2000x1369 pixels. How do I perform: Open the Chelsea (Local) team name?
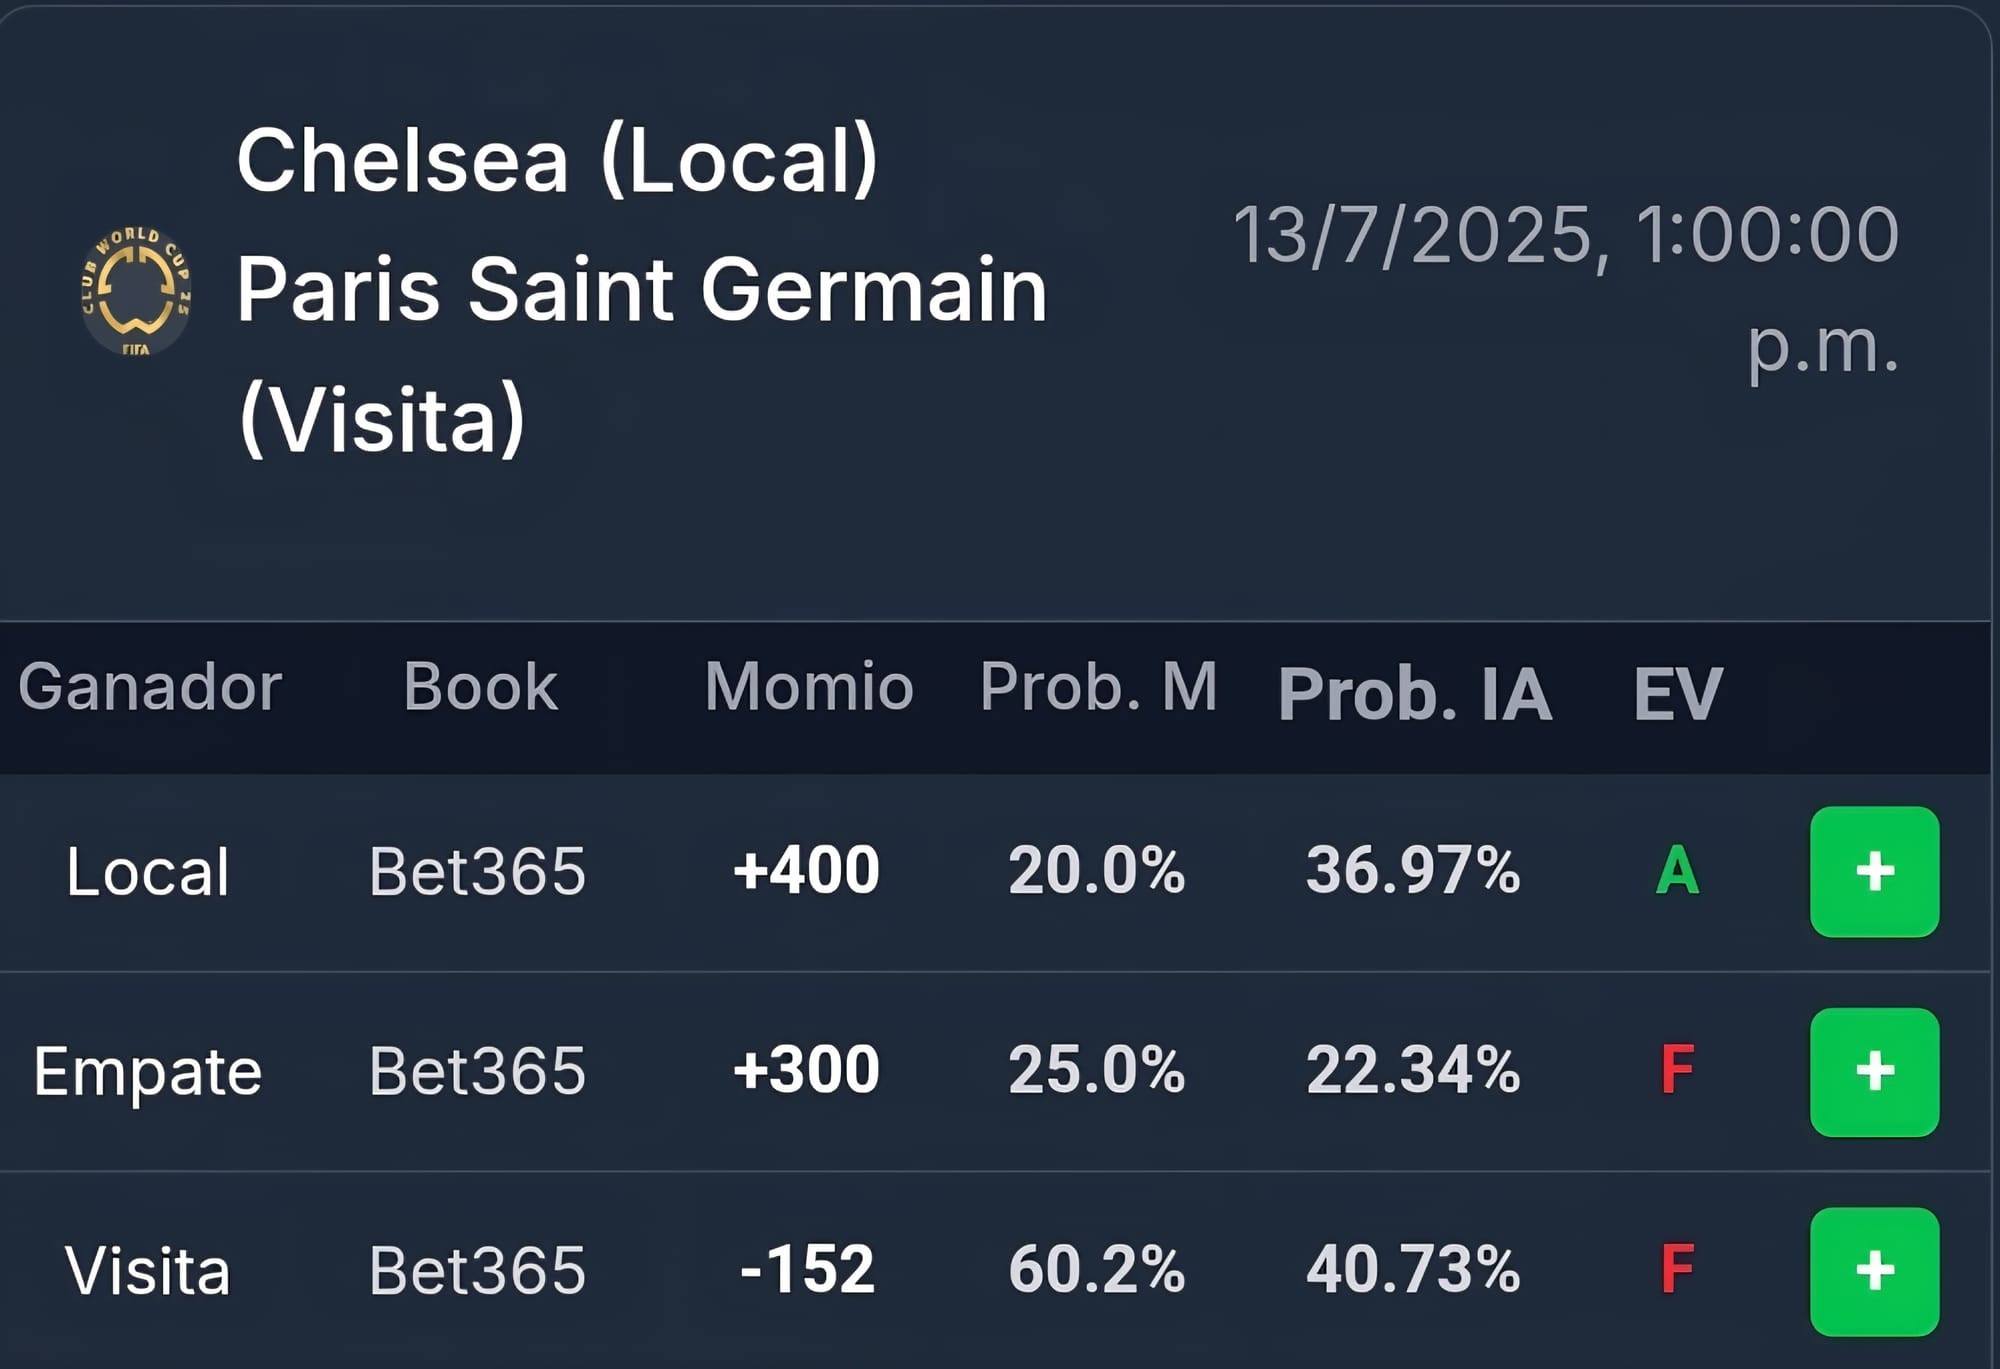(557, 160)
